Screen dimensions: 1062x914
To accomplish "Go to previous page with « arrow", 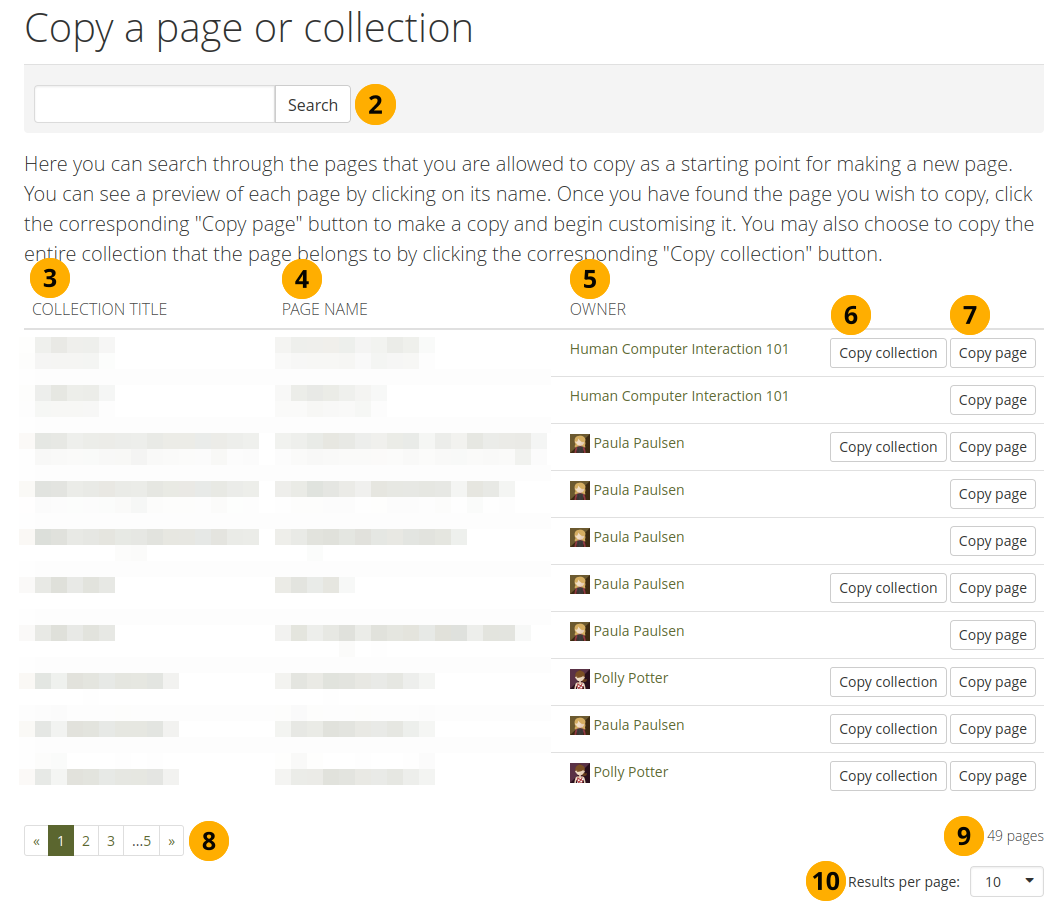I will click(37, 842).
